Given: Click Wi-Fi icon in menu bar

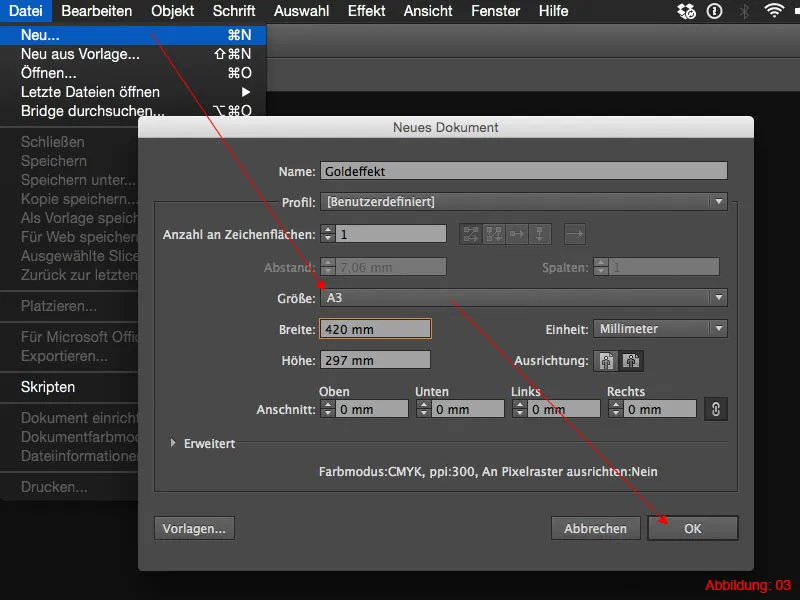Looking at the screenshot, I should (x=774, y=11).
